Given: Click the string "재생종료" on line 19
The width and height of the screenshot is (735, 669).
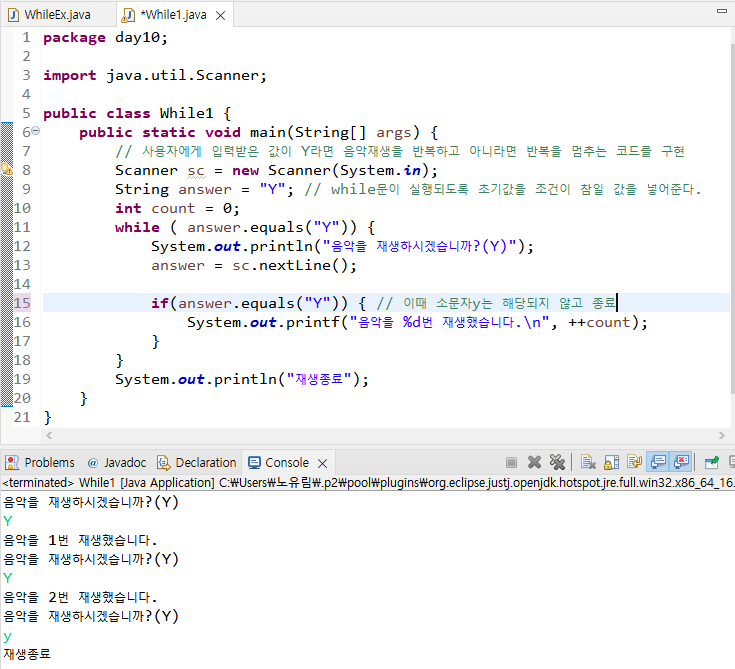Looking at the screenshot, I should (319, 379).
